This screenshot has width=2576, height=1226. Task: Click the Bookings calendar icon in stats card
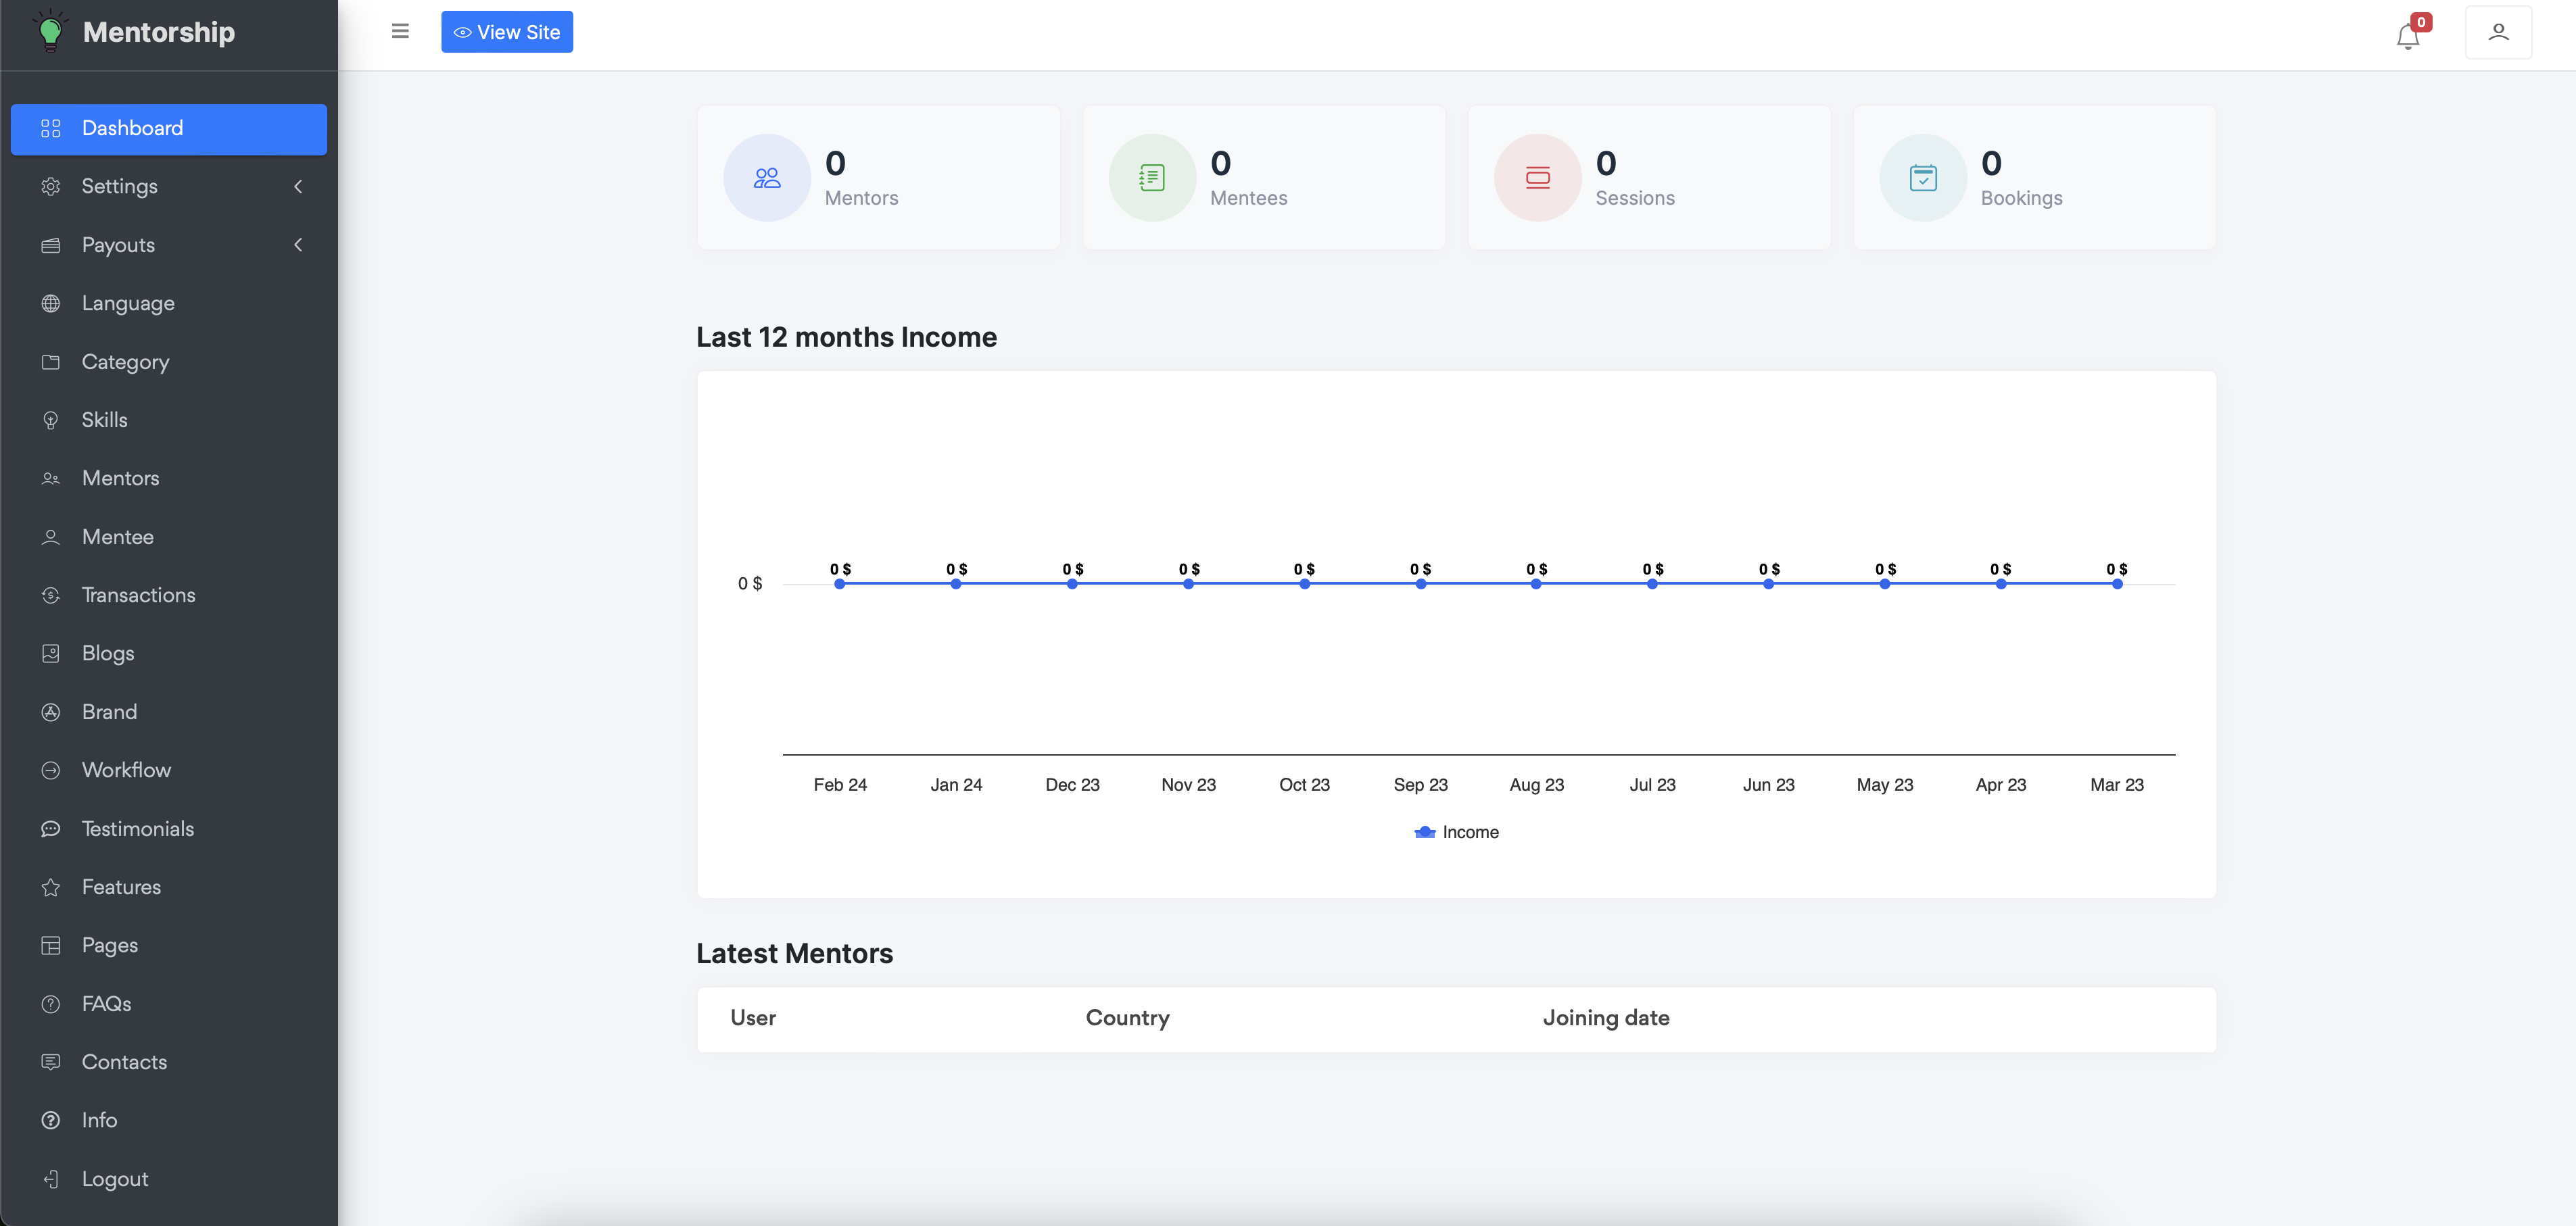point(1922,178)
